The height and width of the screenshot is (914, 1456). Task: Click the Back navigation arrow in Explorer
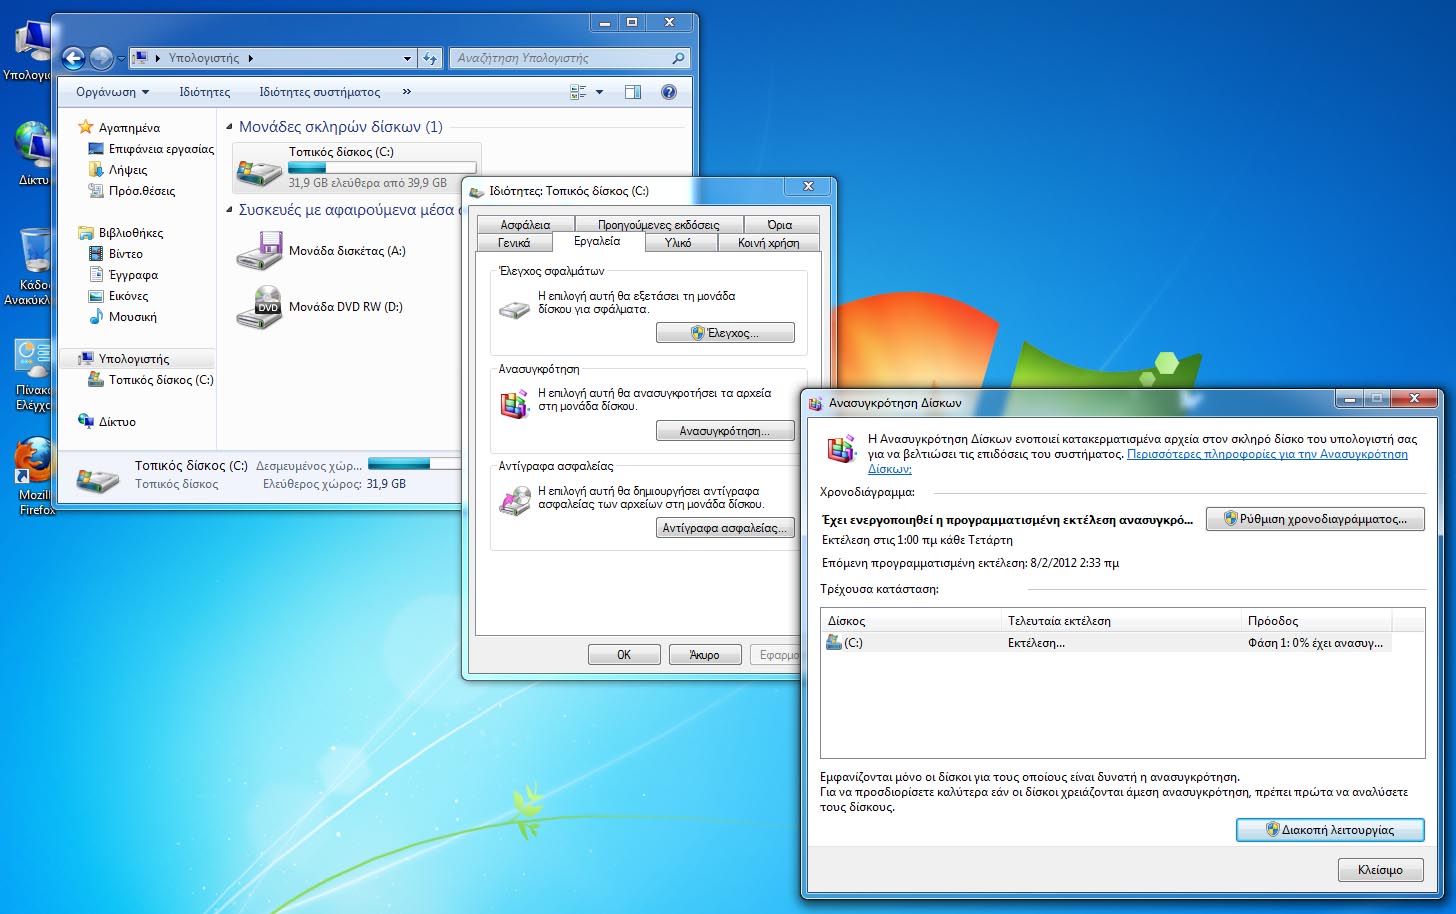(x=73, y=59)
